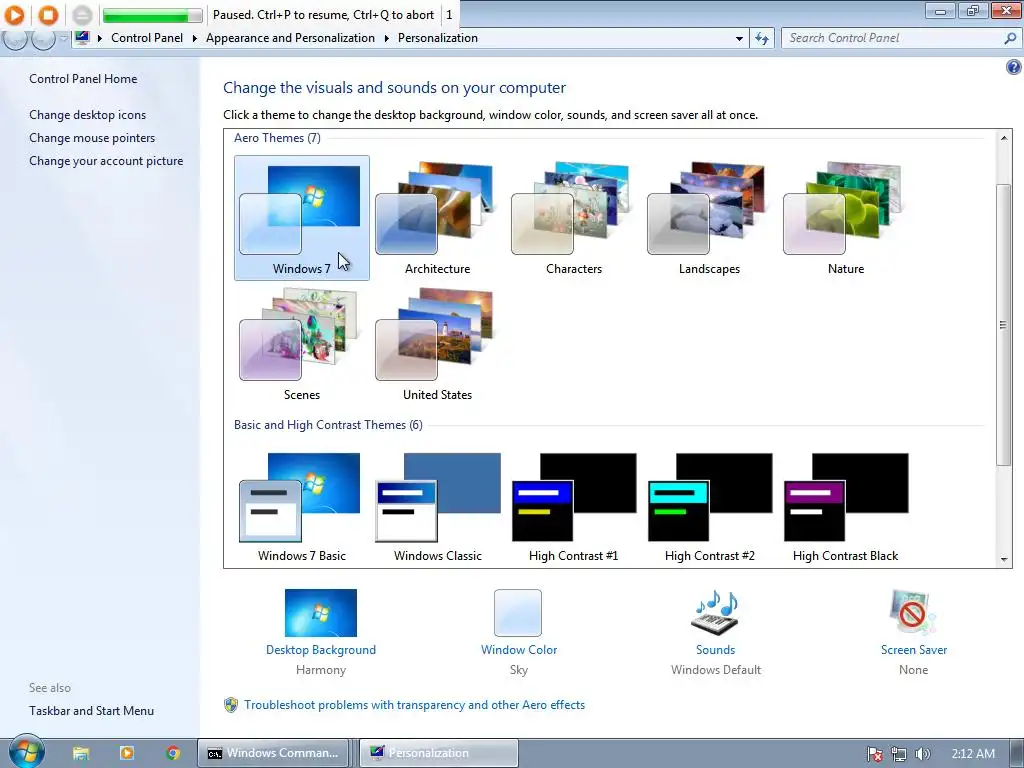Viewport: 1024px width, 768px height.
Task: Click the volume speaker tray icon
Action: coord(922,754)
